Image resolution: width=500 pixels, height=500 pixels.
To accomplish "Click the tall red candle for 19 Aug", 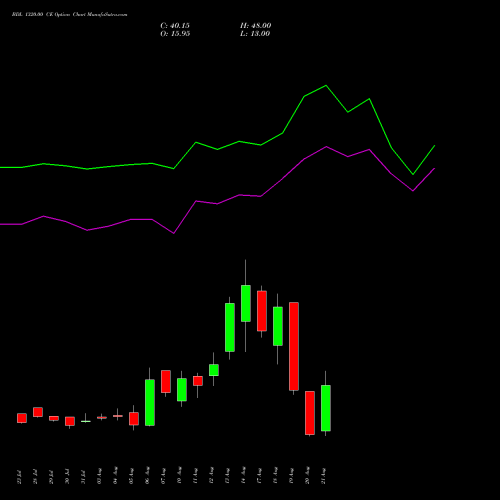I will (294, 346).
